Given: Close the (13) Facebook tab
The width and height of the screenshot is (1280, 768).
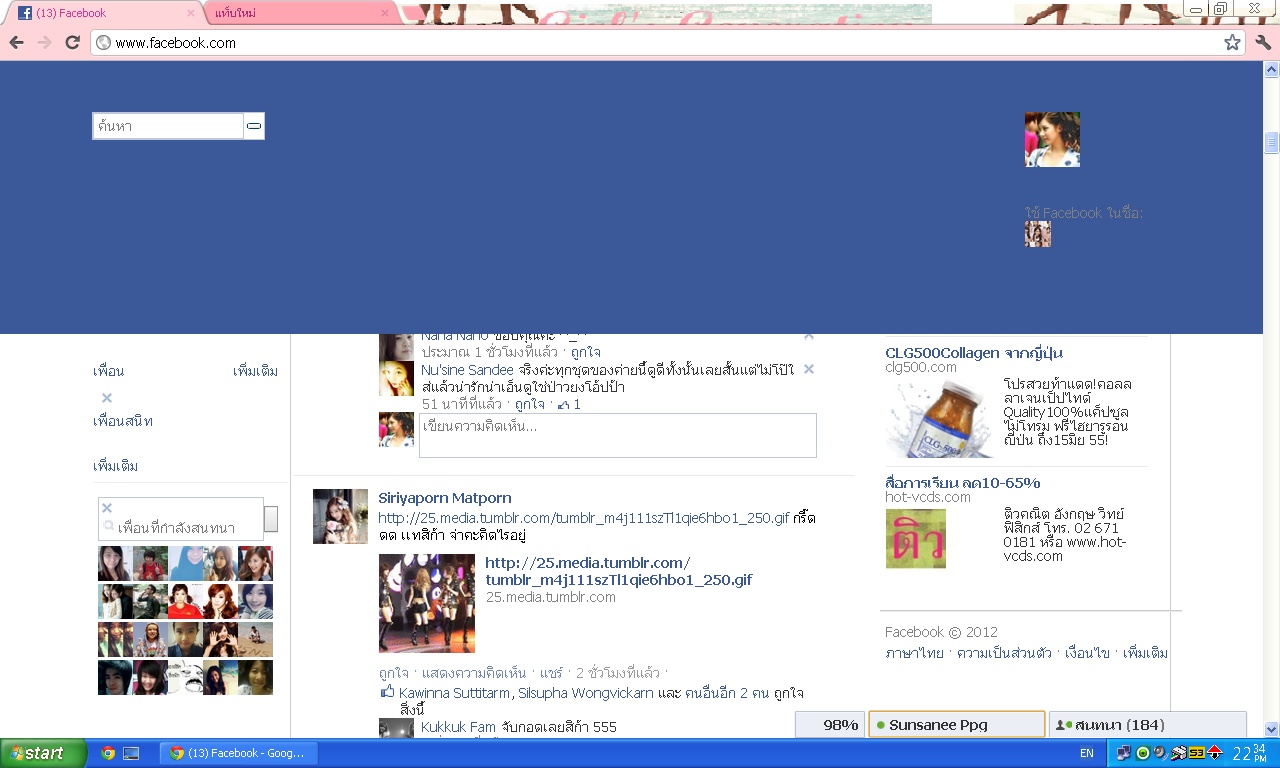Looking at the screenshot, I should [190, 13].
